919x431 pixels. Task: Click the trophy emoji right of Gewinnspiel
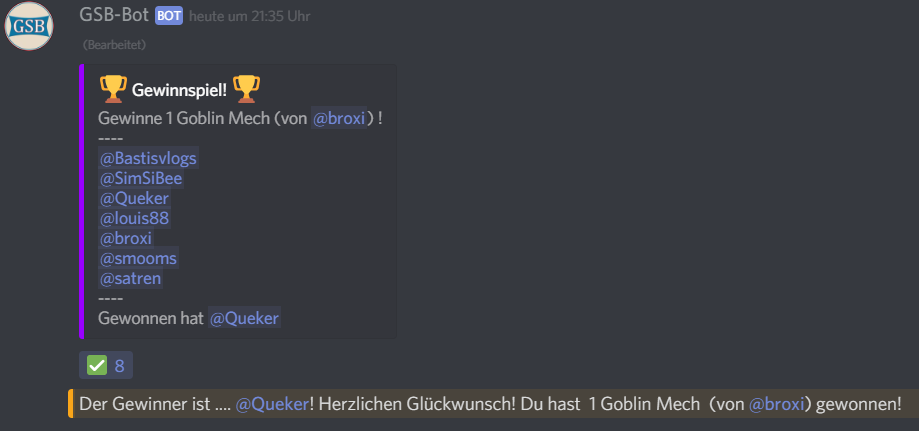coord(246,90)
